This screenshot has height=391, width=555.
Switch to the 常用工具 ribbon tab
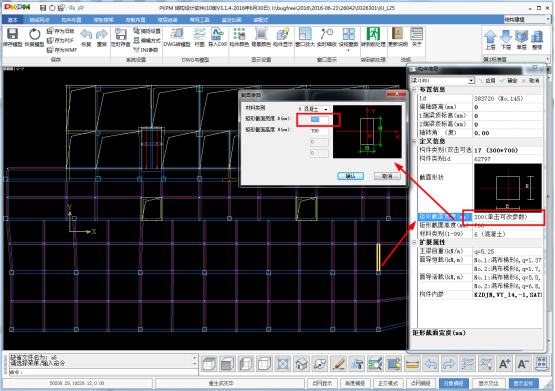tap(199, 20)
